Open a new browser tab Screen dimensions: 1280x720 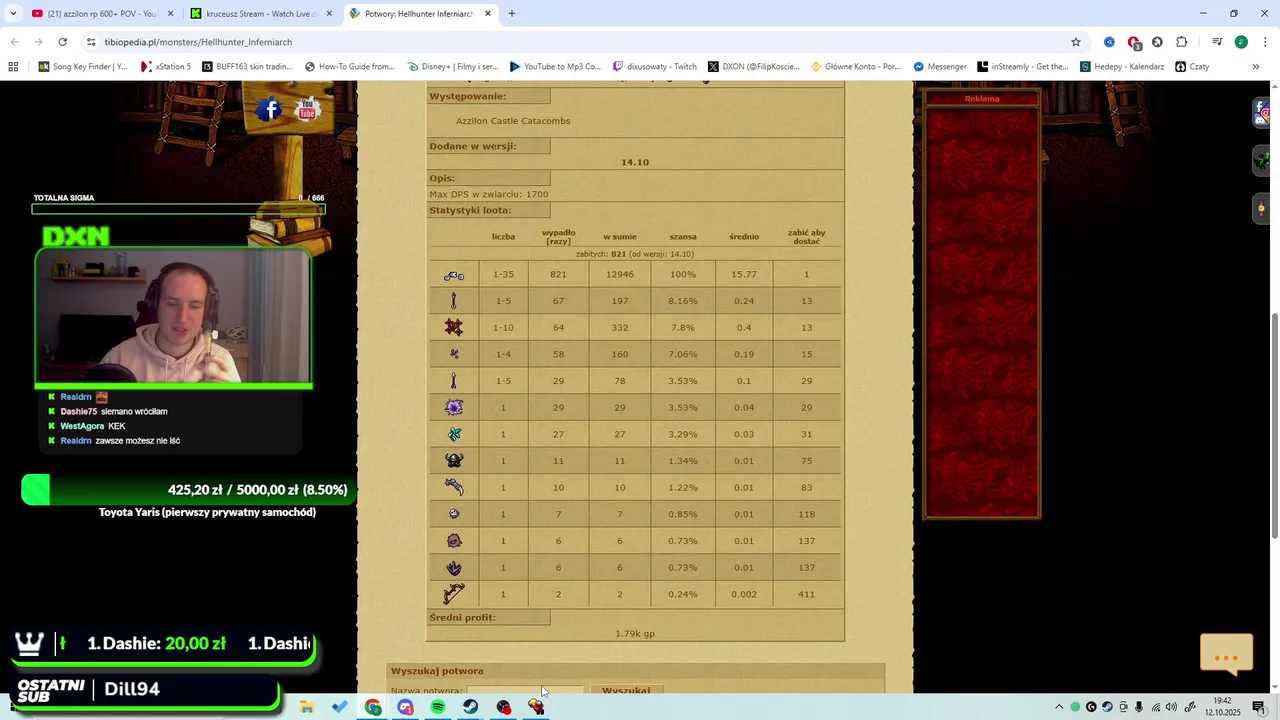pos(512,14)
